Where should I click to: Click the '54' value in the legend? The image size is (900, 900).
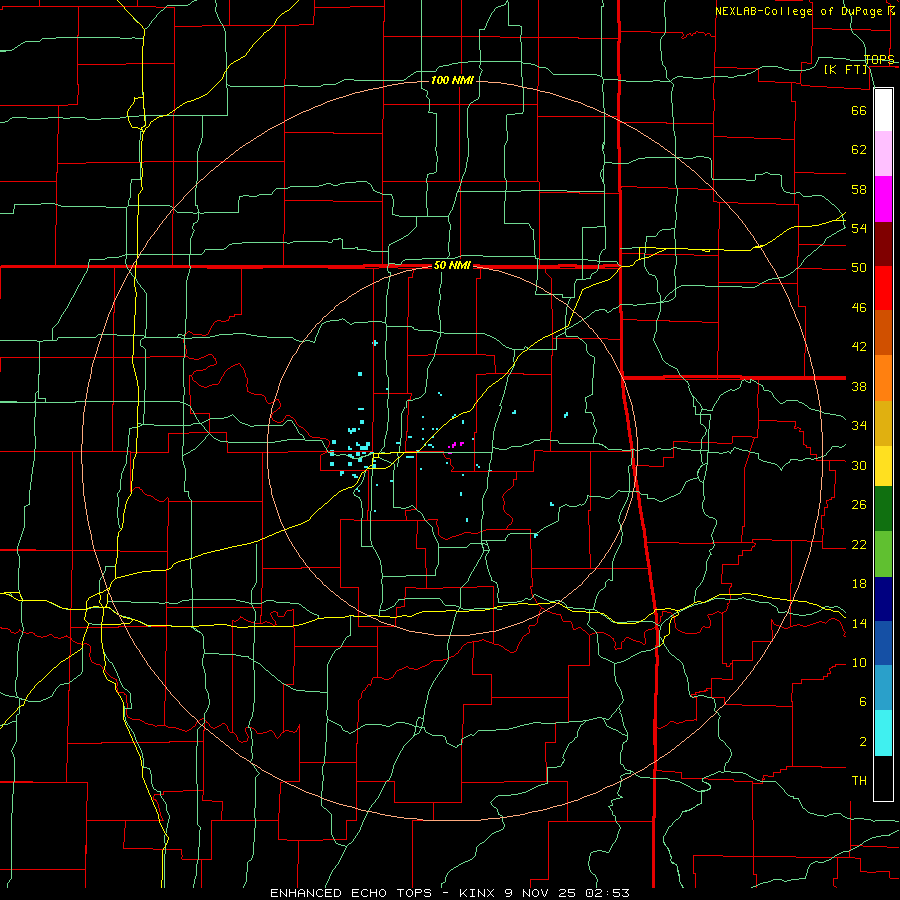pyautogui.click(x=859, y=228)
